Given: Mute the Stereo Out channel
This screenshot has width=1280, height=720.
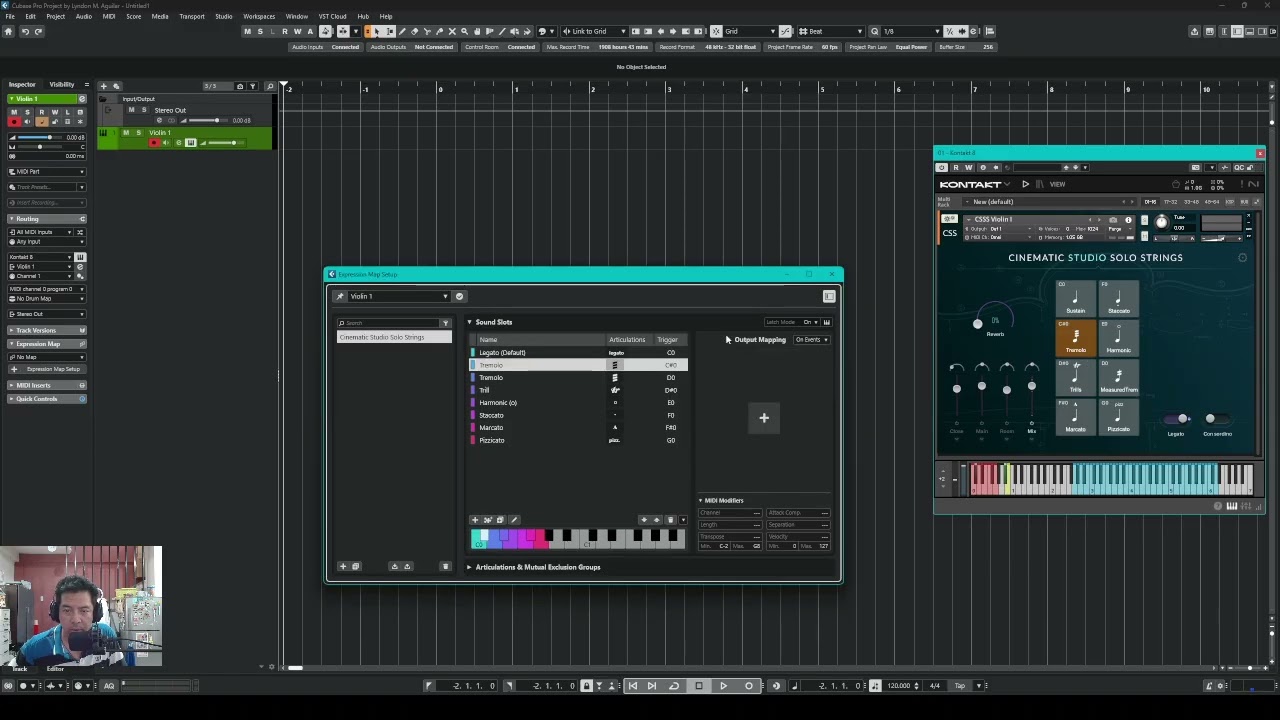Looking at the screenshot, I should point(131,110).
